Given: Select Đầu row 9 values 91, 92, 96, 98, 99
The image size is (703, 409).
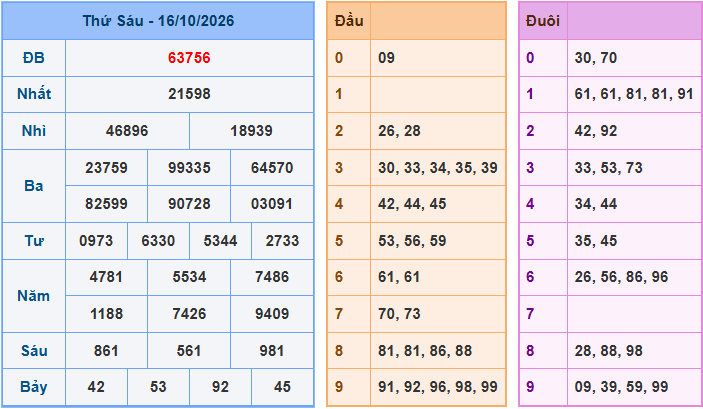Looking at the screenshot, I should (438, 387).
